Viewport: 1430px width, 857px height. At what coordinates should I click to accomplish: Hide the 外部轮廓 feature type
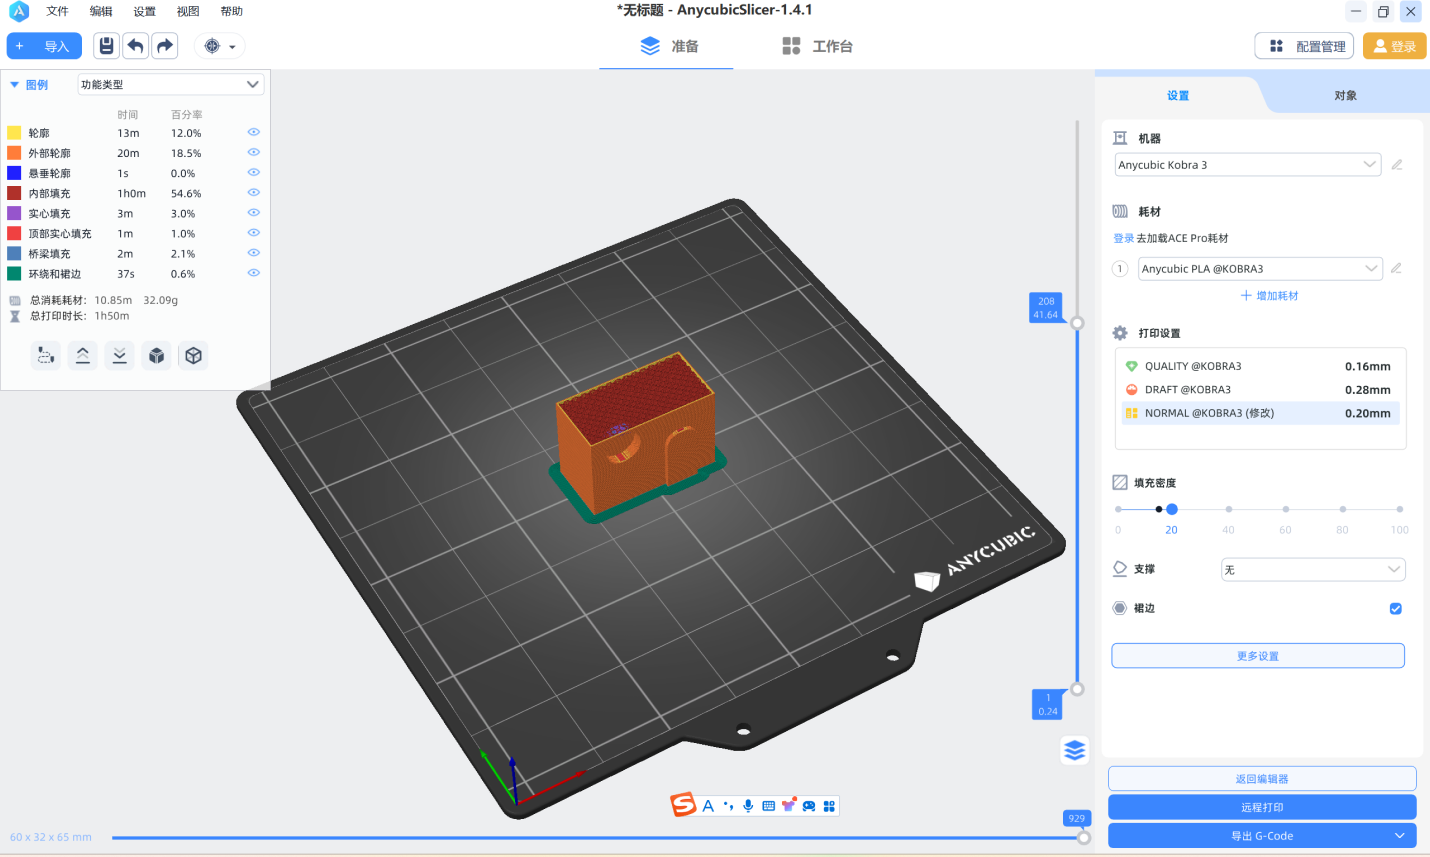253,153
